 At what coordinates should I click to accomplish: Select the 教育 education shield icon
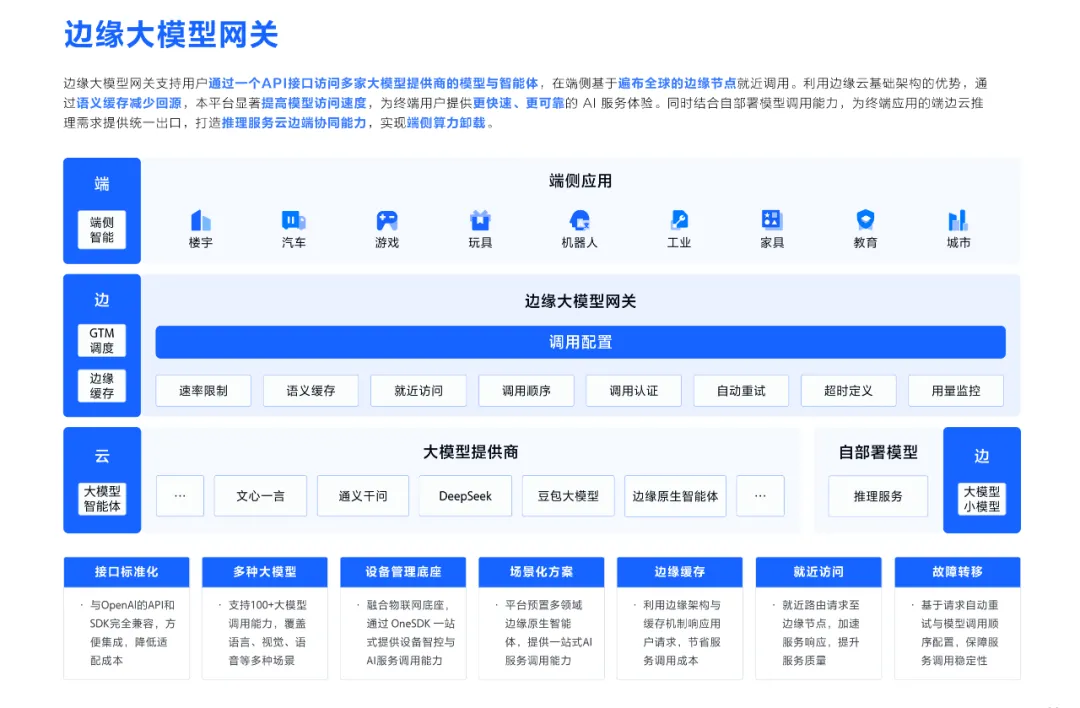point(865,220)
